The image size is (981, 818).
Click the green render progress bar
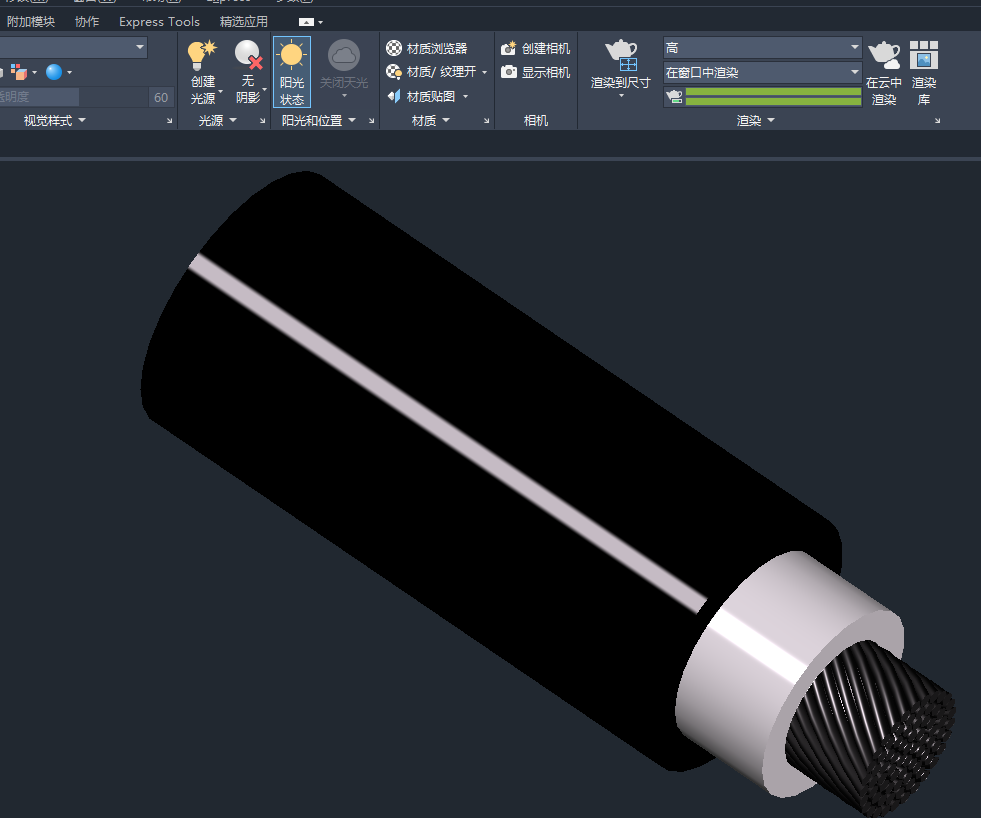click(x=772, y=96)
